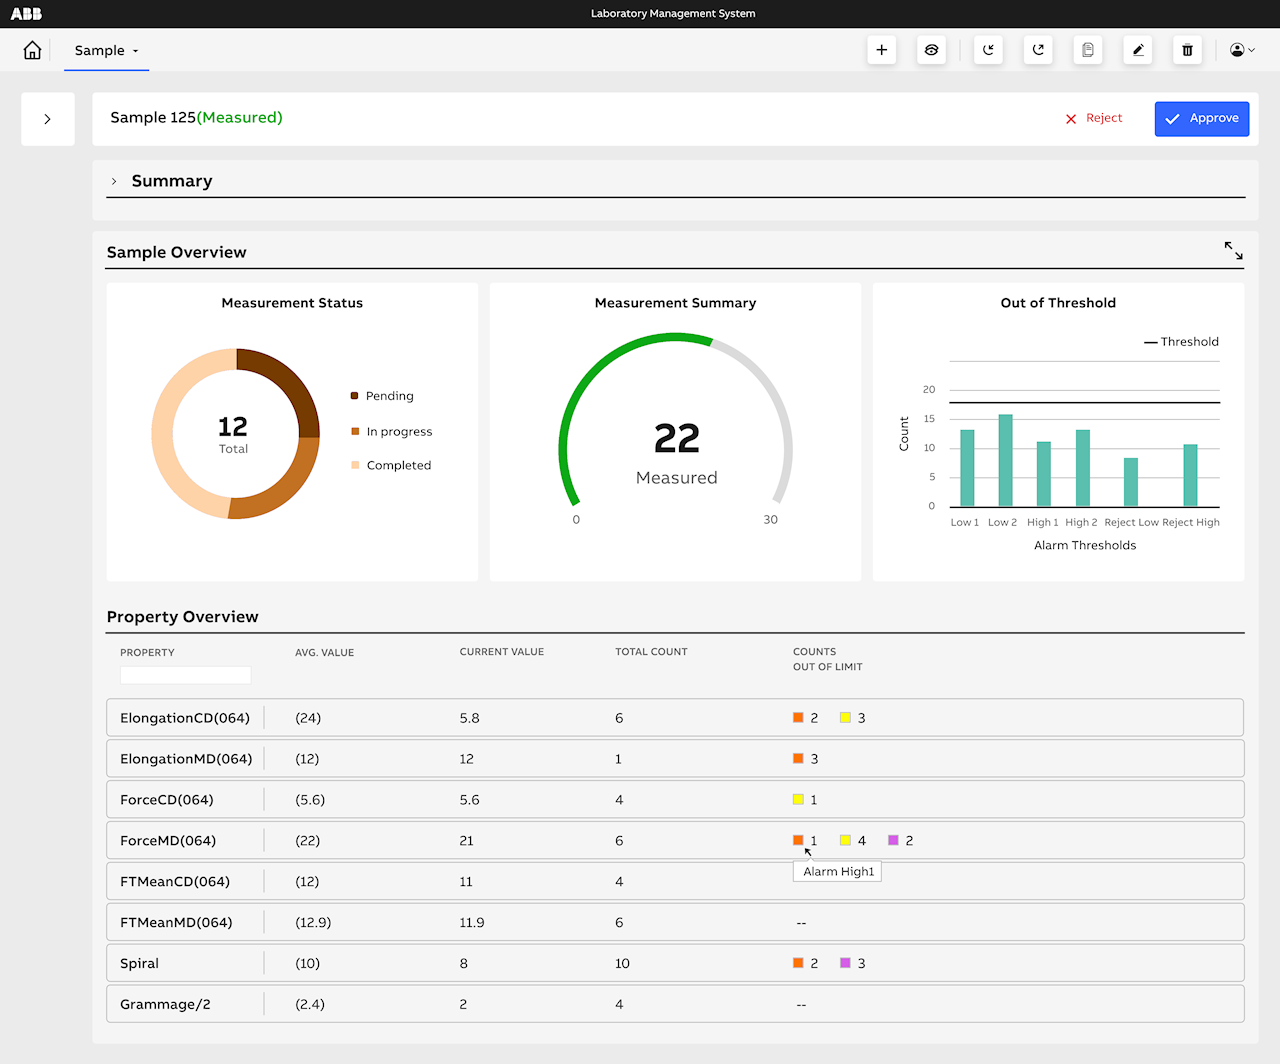Click the import arrow icon in toolbar
Viewport: 1280px width, 1064px height.
(988, 50)
